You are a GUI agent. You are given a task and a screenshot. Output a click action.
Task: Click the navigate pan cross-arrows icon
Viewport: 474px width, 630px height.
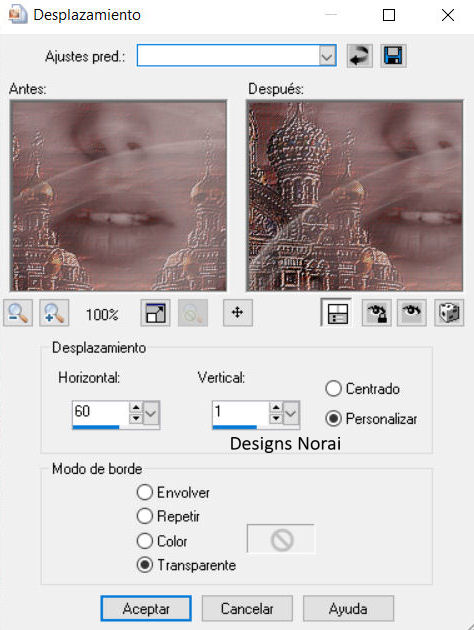tap(238, 313)
